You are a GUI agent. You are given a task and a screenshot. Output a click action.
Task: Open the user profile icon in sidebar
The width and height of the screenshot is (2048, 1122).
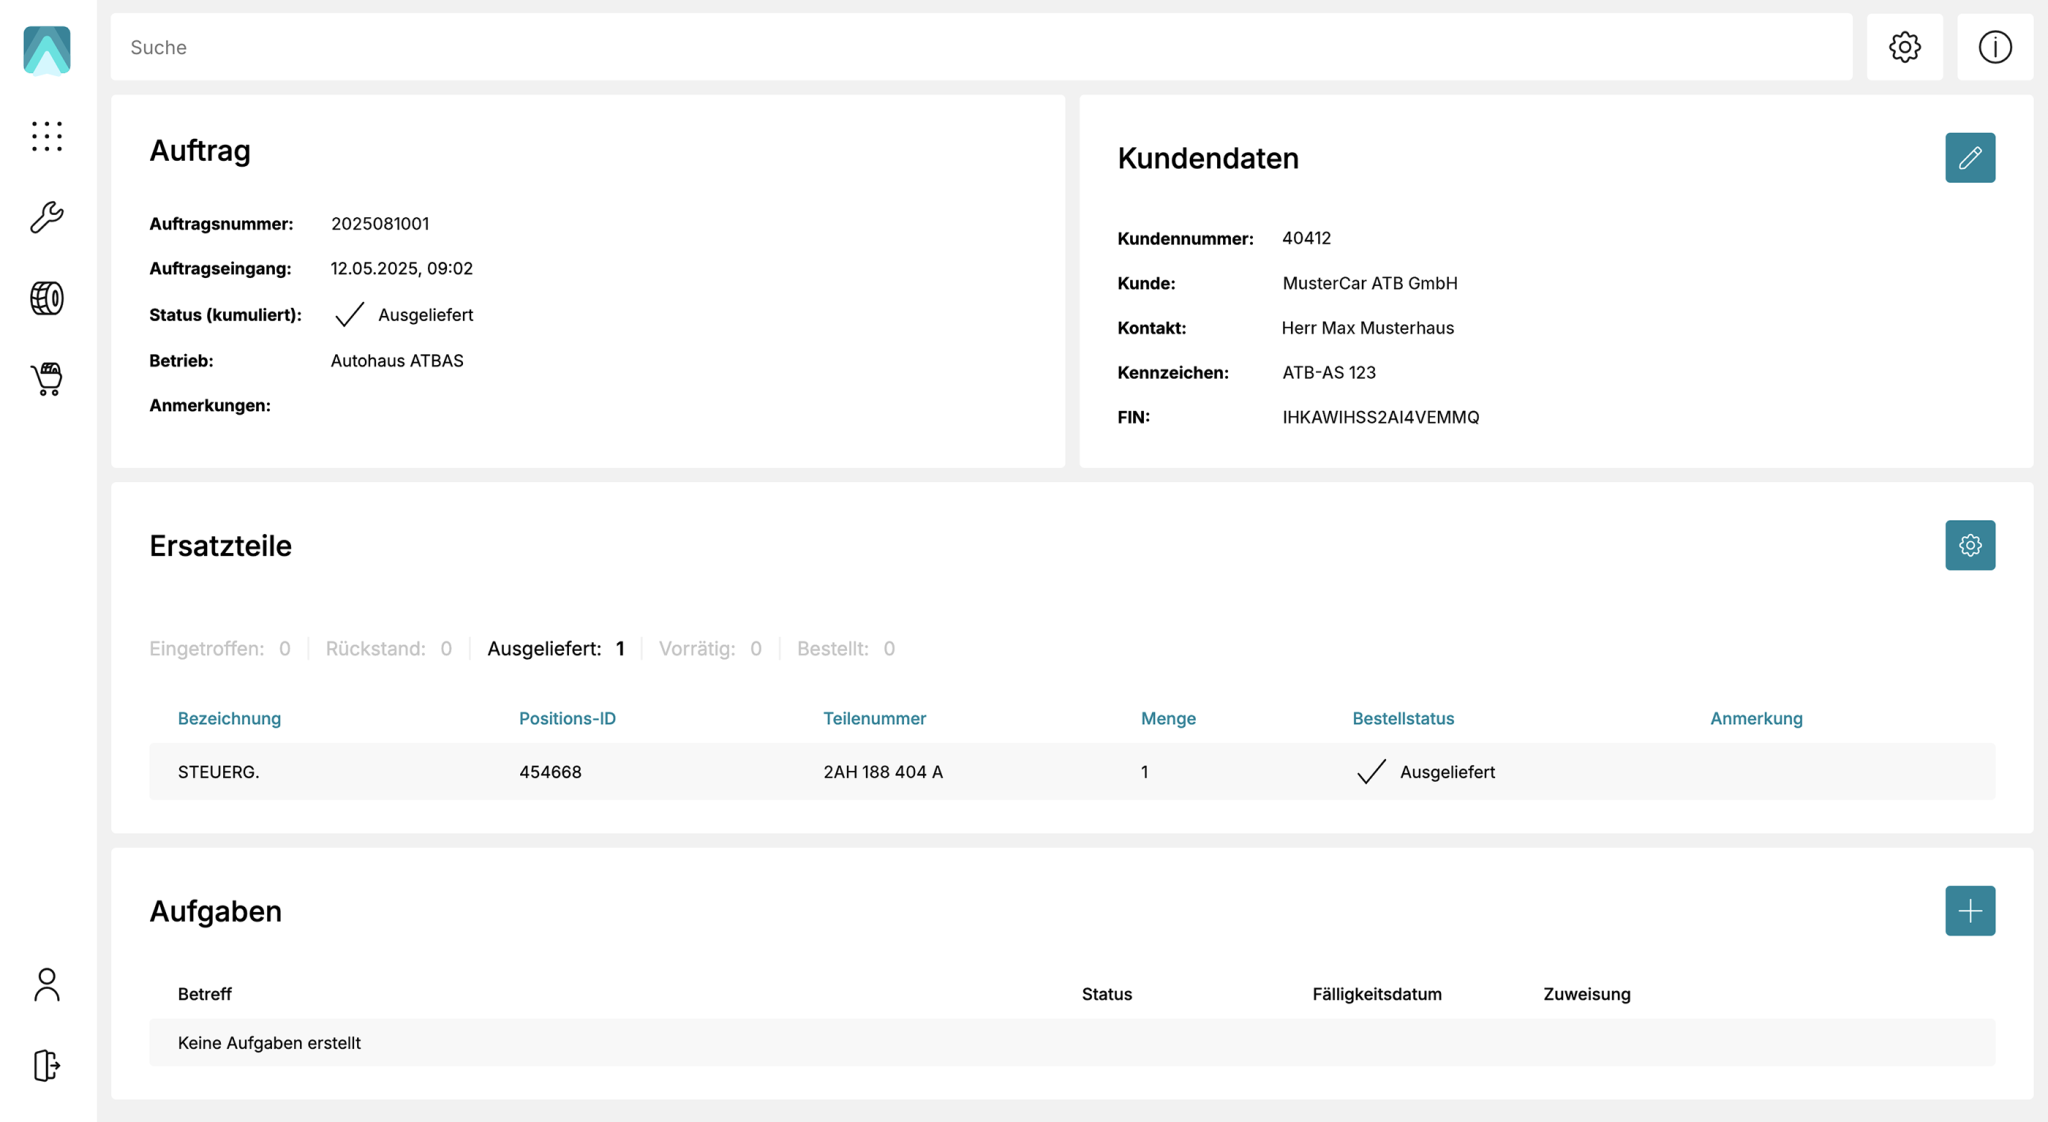47,985
